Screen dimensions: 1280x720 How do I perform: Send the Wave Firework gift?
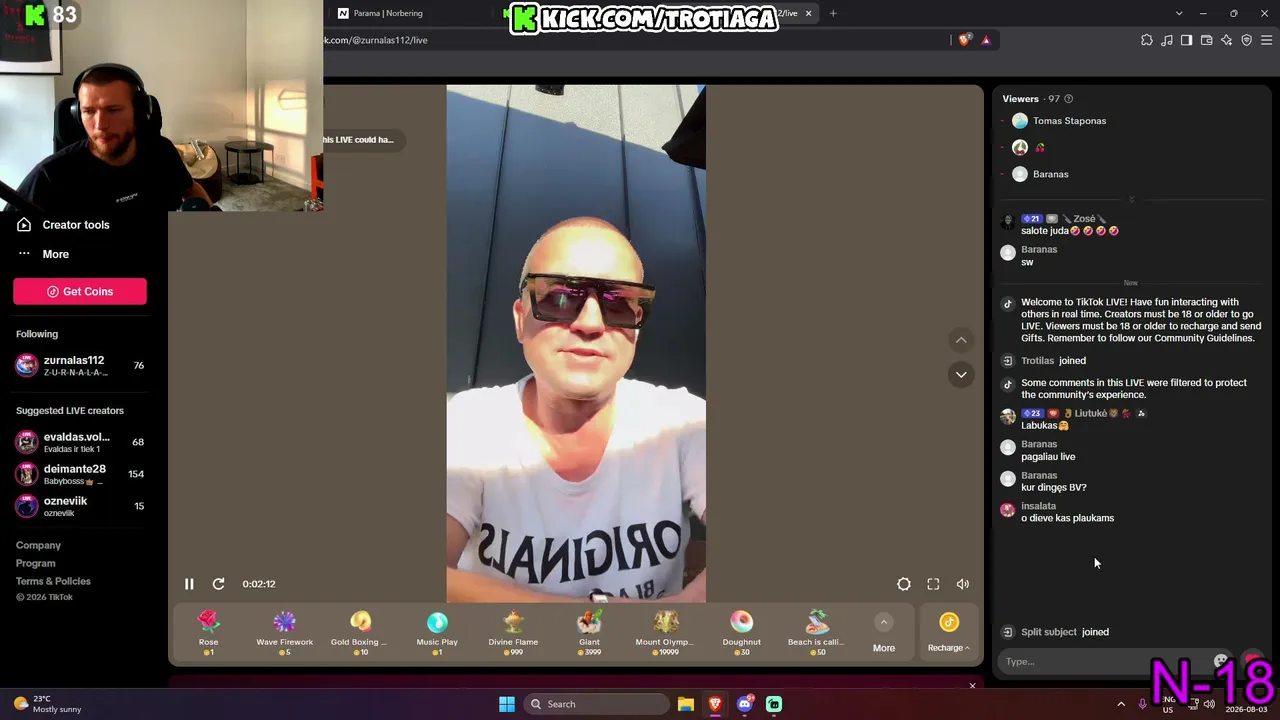(285, 633)
